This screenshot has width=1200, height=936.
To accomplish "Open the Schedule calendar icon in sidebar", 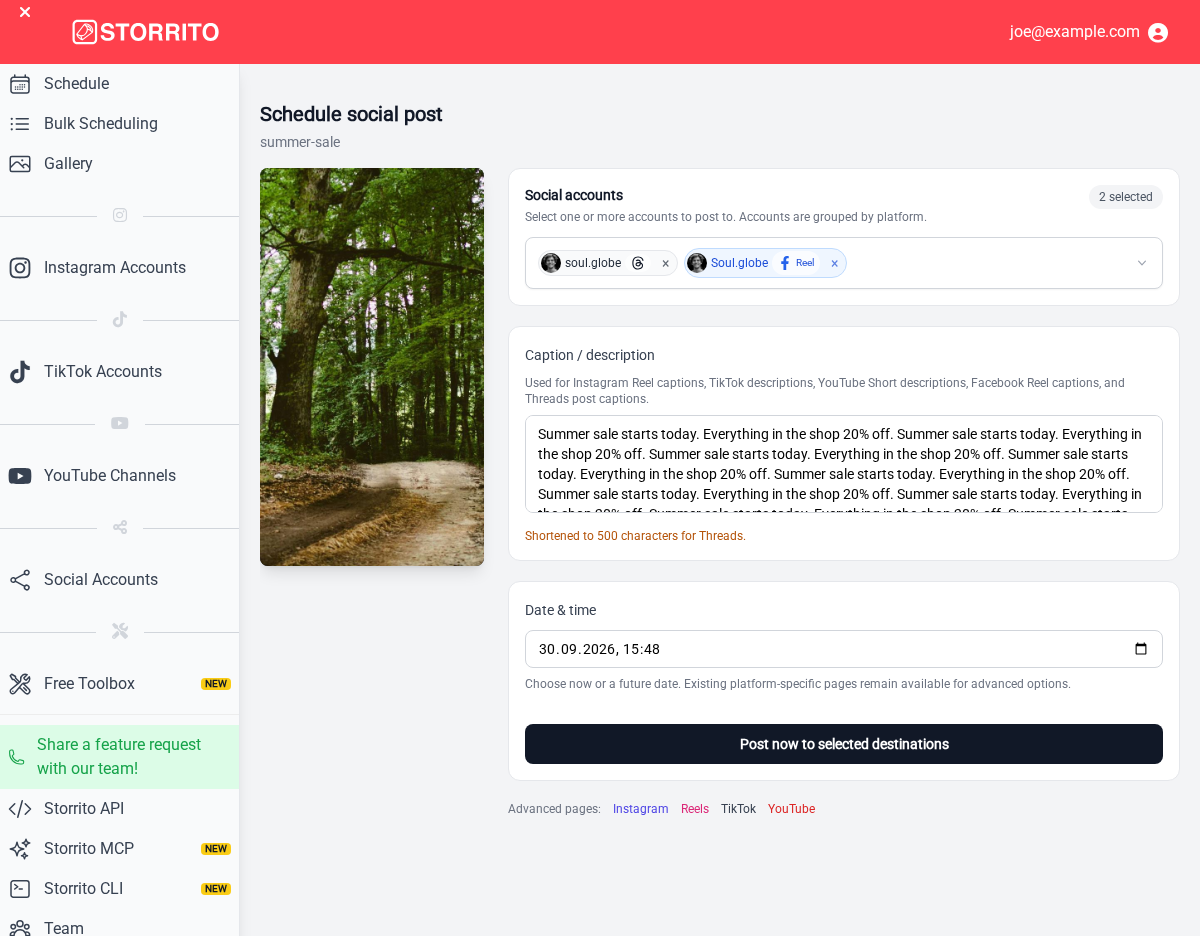I will [x=20, y=84].
